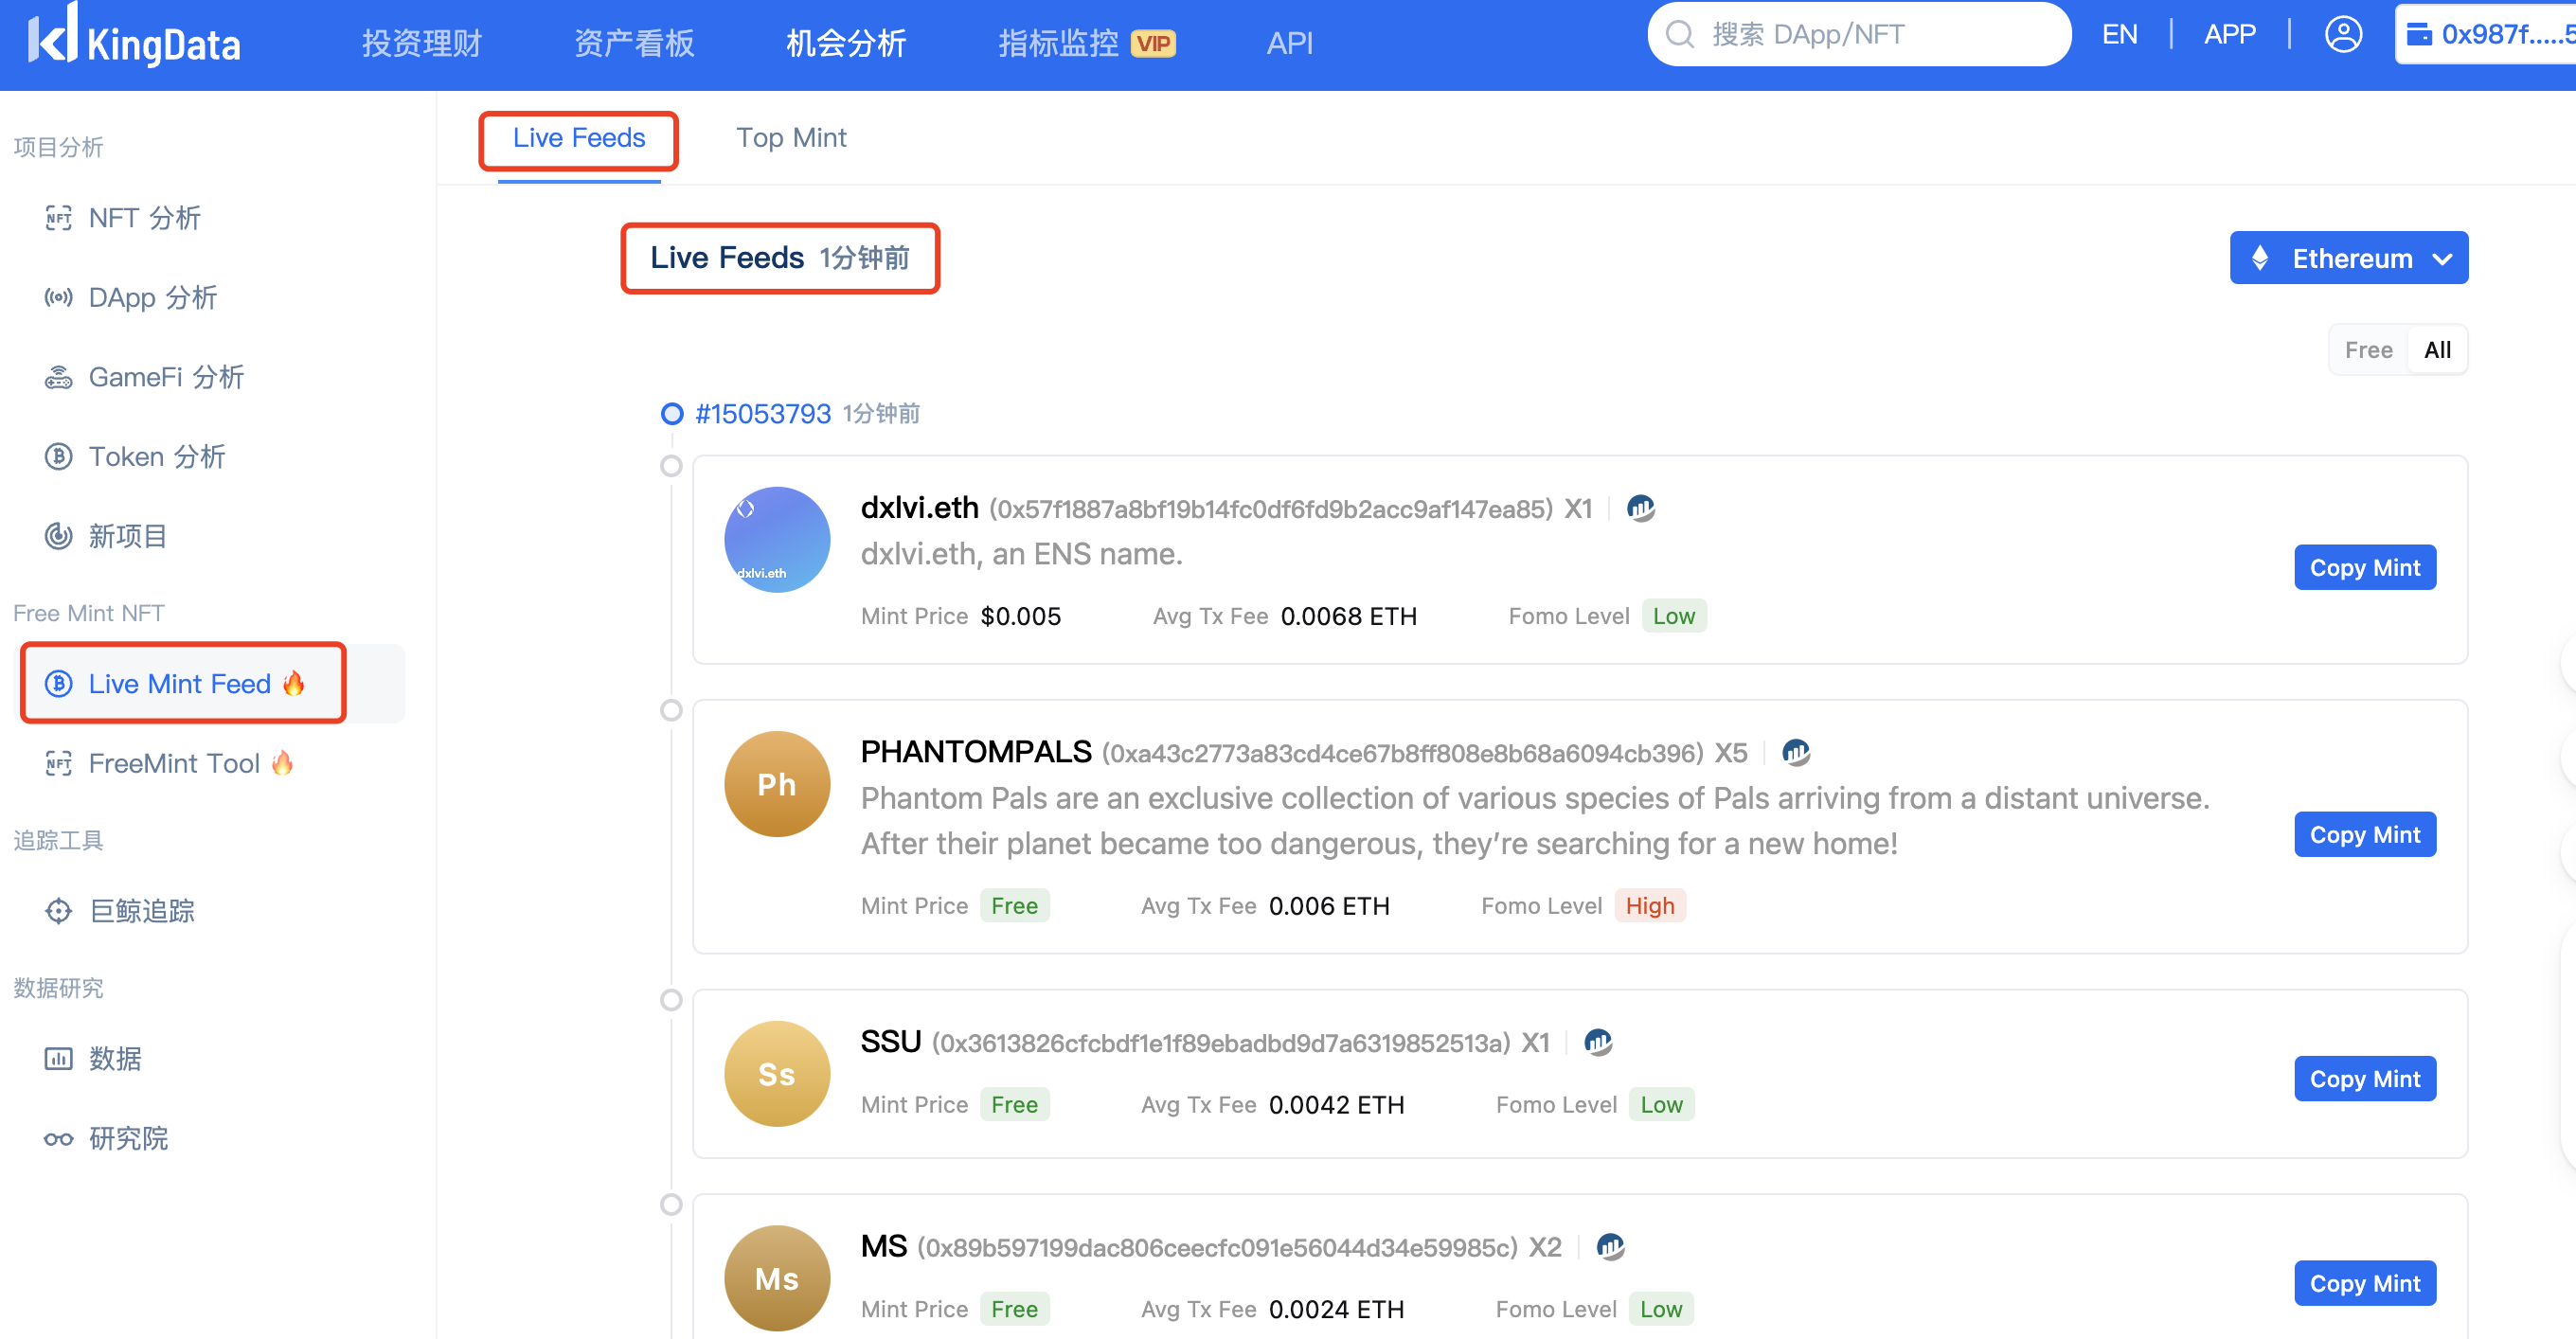Screen dimensions: 2576x1339
Task: Click Copy Mint for SSU
Action: tap(2364, 1079)
